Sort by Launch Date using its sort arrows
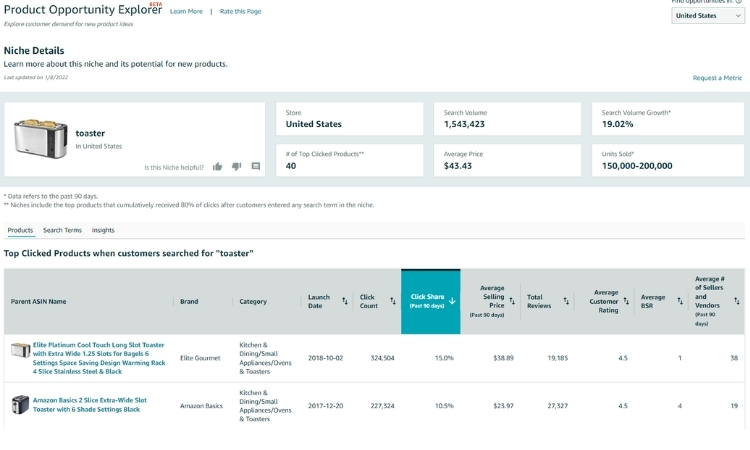 pos(344,301)
